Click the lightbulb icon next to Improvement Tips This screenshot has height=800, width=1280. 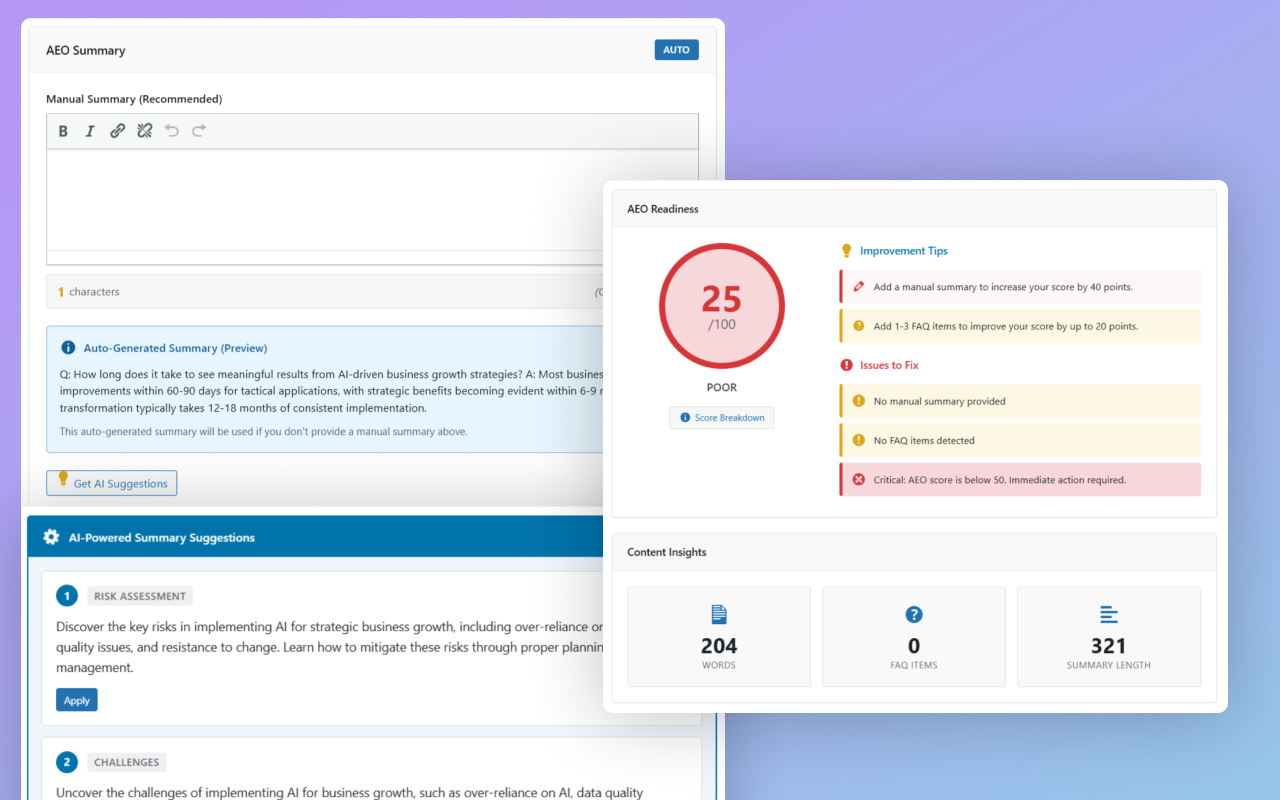coord(846,250)
